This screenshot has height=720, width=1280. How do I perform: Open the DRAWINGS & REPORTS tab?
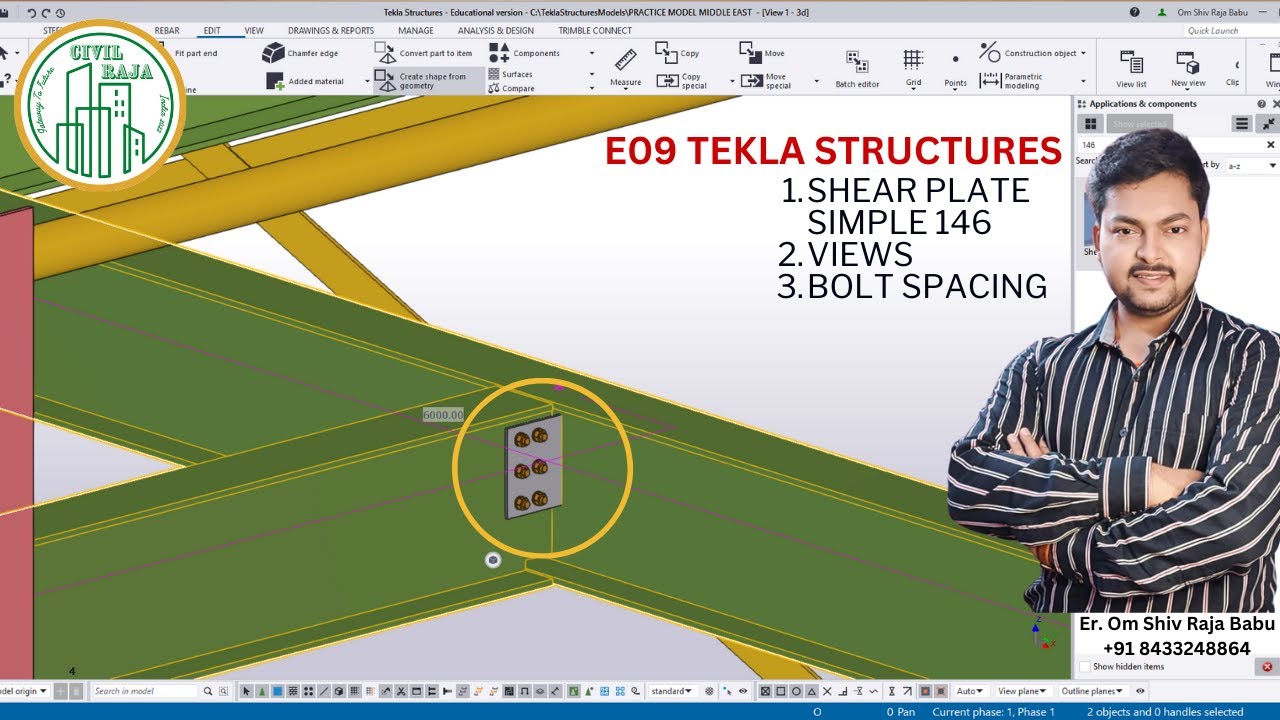331,30
